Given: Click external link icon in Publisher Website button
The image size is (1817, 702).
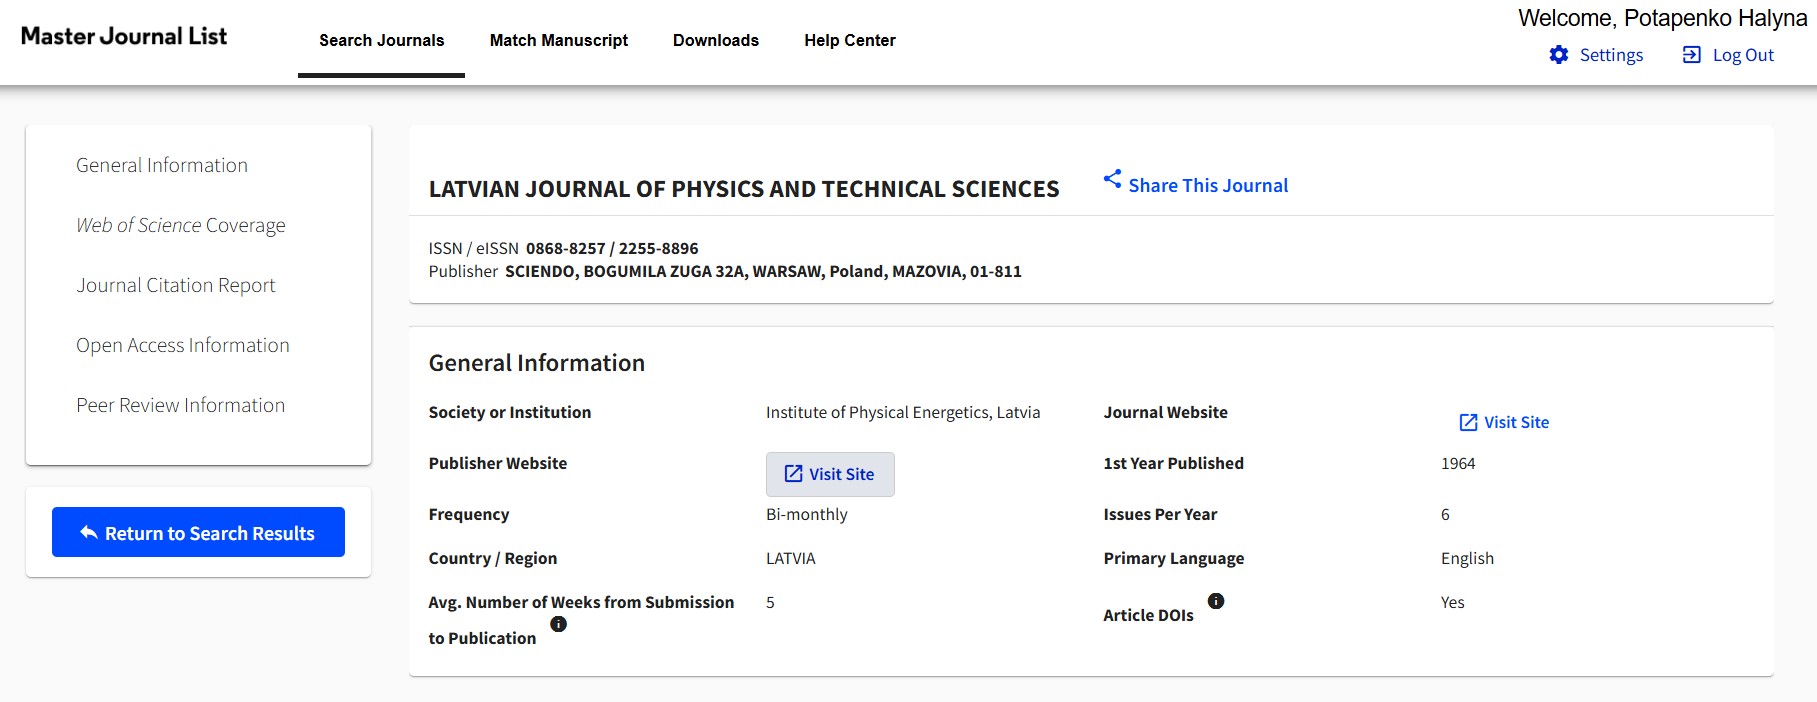Looking at the screenshot, I should tap(793, 474).
